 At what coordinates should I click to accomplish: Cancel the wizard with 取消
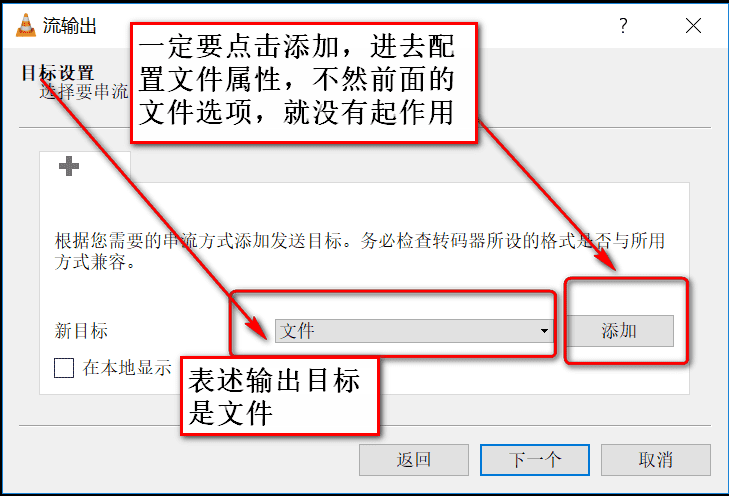point(656,460)
